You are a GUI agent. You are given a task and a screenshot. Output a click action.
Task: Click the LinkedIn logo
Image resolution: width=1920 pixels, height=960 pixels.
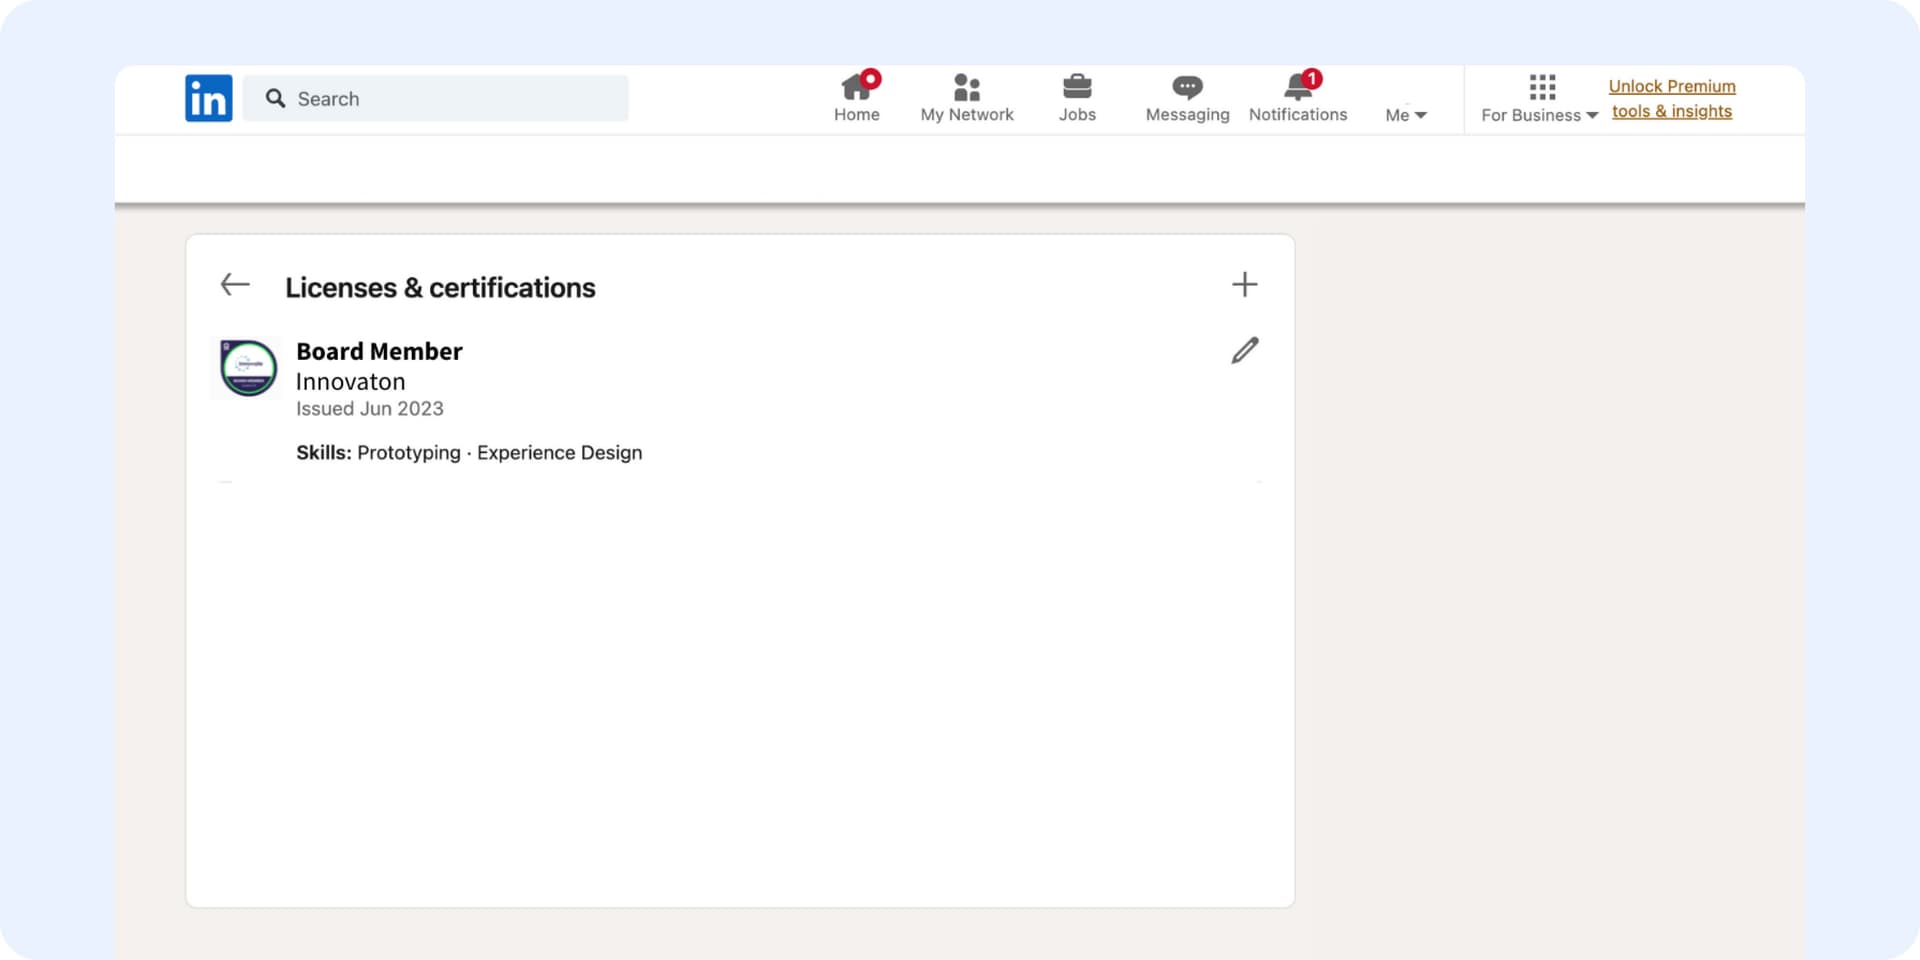point(208,98)
